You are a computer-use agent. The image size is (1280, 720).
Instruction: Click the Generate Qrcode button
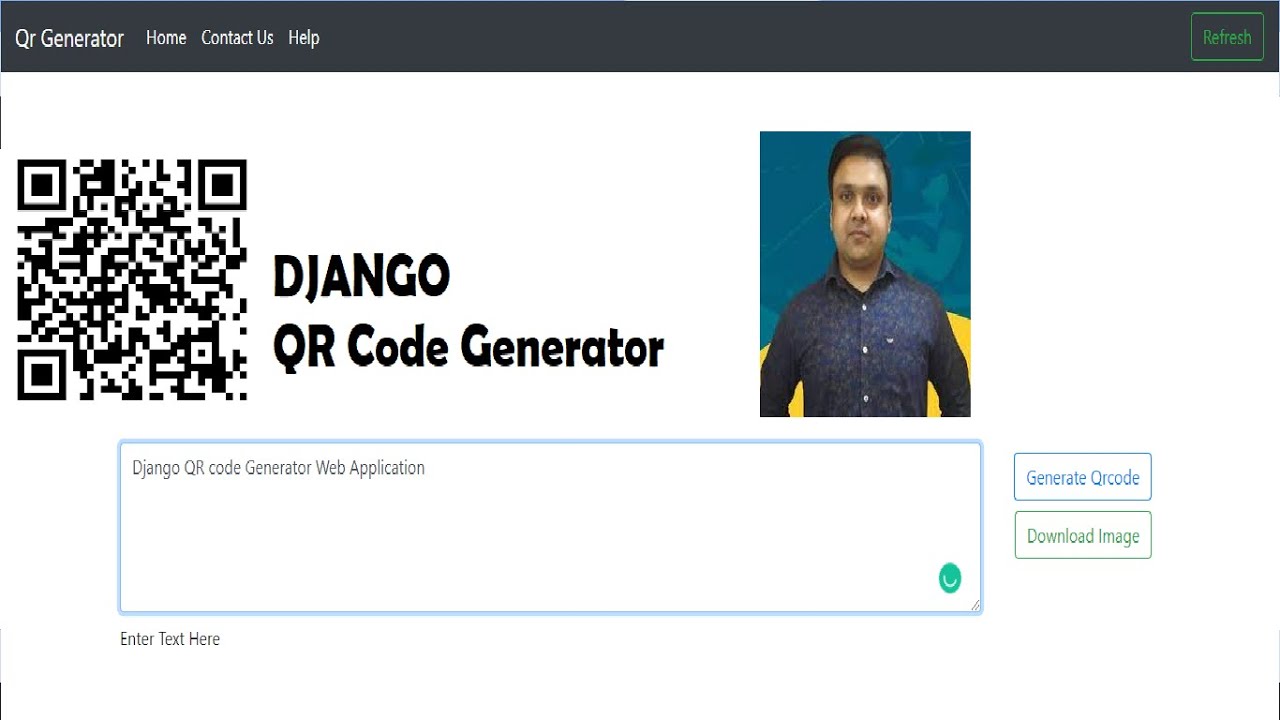[x=1083, y=477]
